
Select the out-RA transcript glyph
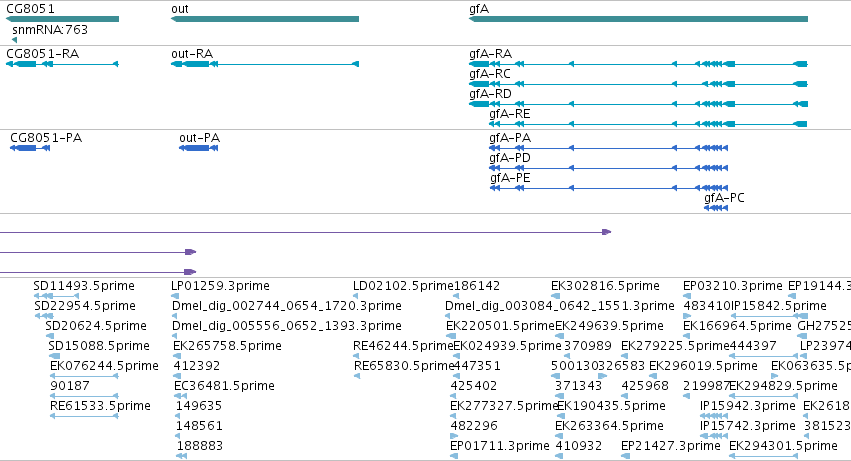(265, 64)
